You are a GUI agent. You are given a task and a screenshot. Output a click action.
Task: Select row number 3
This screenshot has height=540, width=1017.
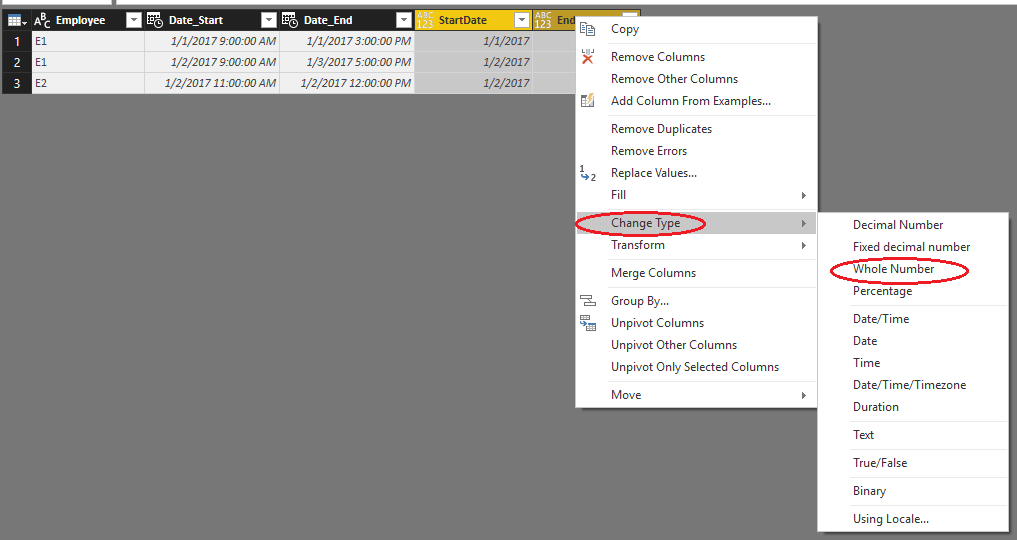(17, 83)
